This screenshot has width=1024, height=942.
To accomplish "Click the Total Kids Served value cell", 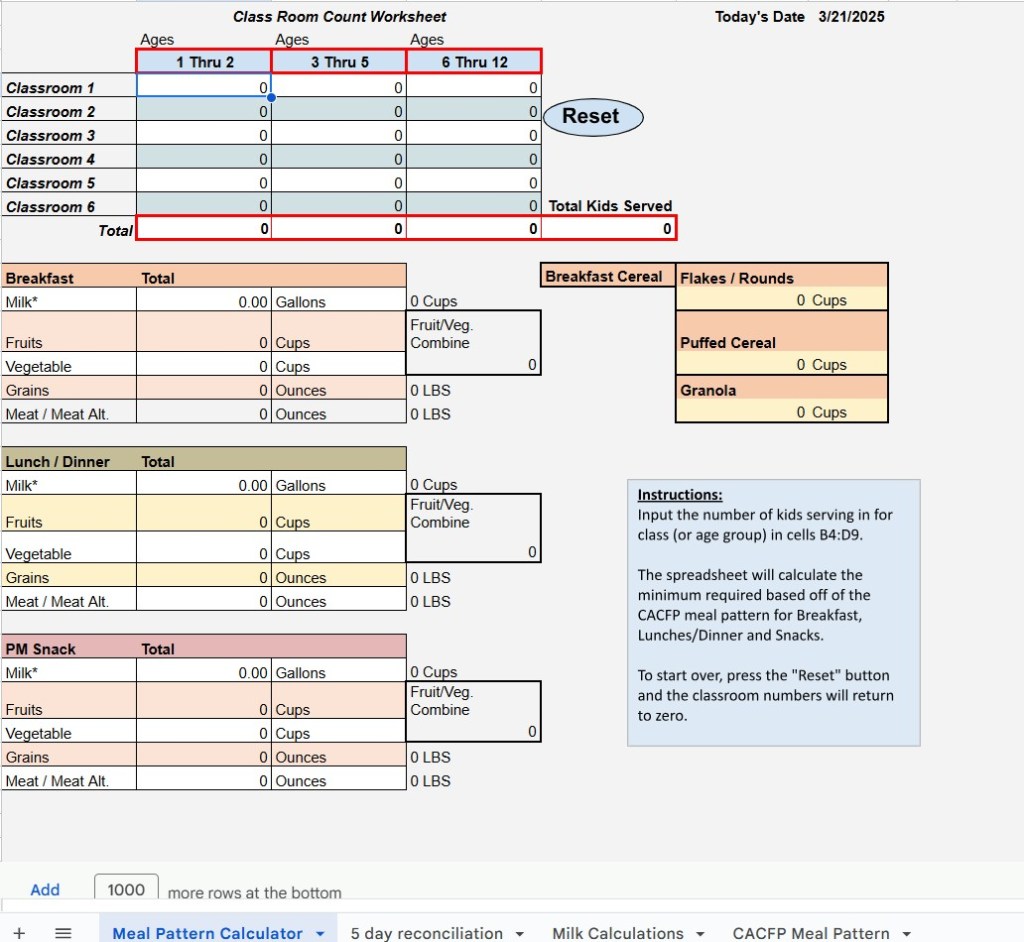I will pyautogui.click(x=609, y=229).
